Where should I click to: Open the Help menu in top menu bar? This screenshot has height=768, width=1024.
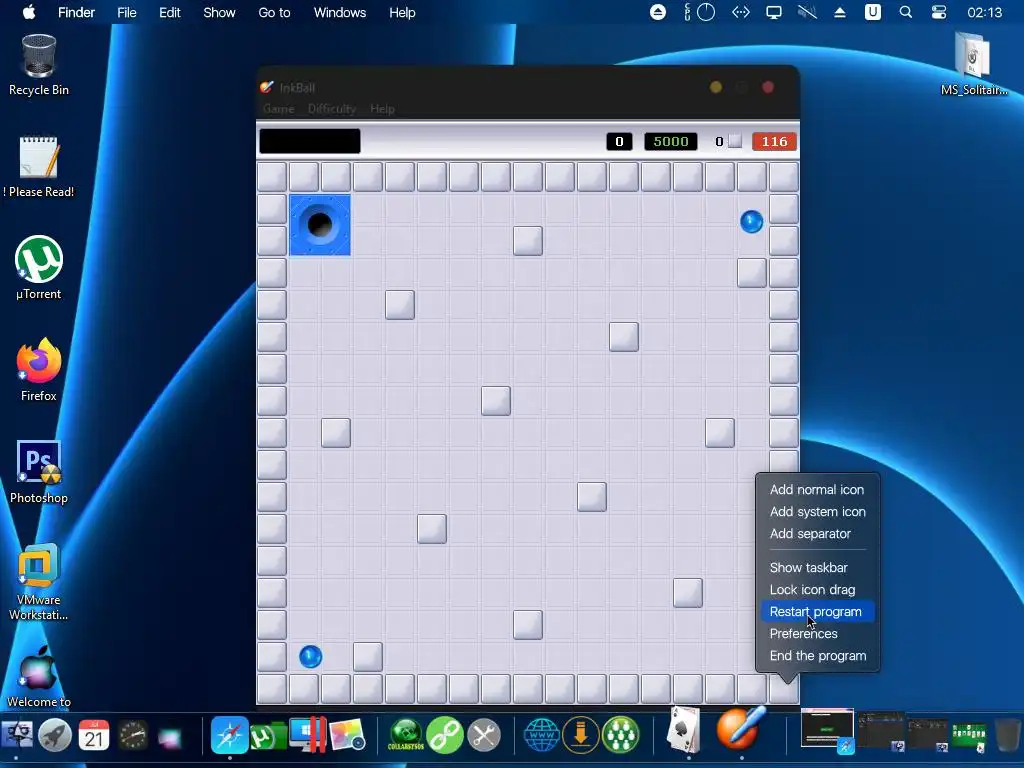tap(402, 12)
